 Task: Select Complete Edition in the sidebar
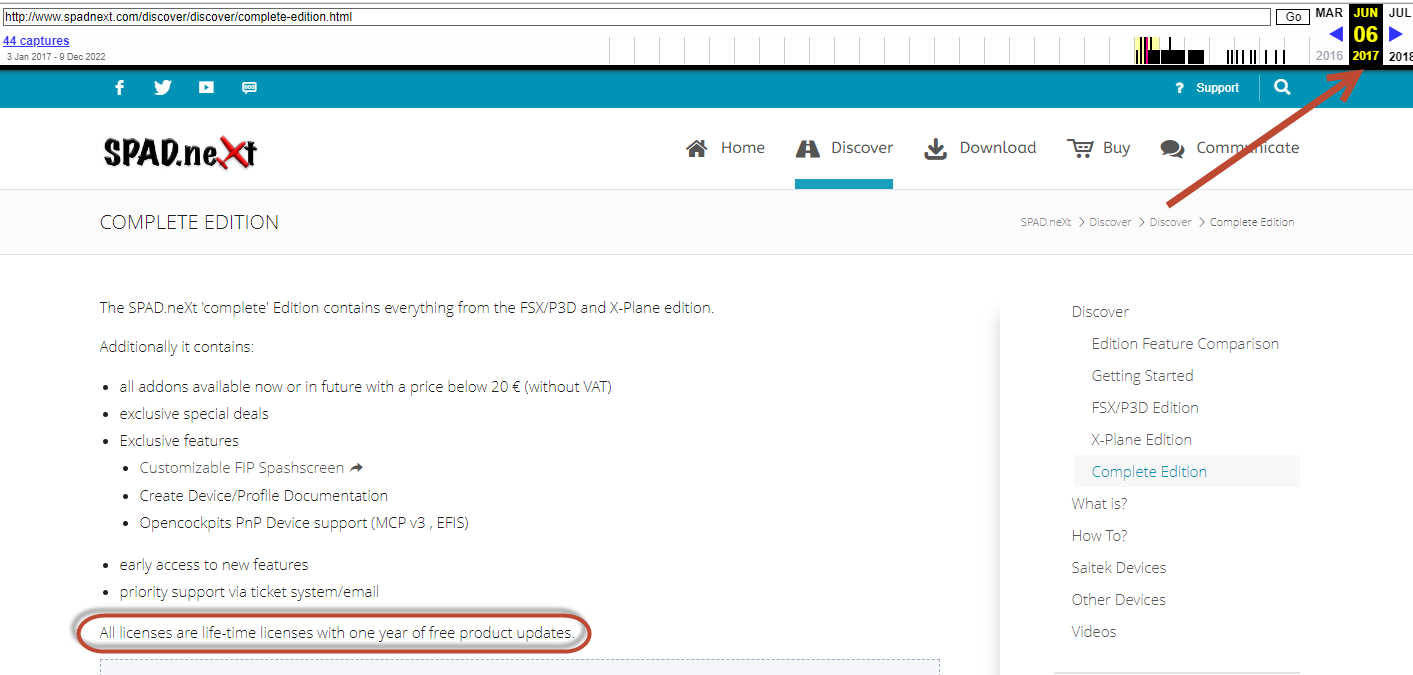[x=1149, y=472]
